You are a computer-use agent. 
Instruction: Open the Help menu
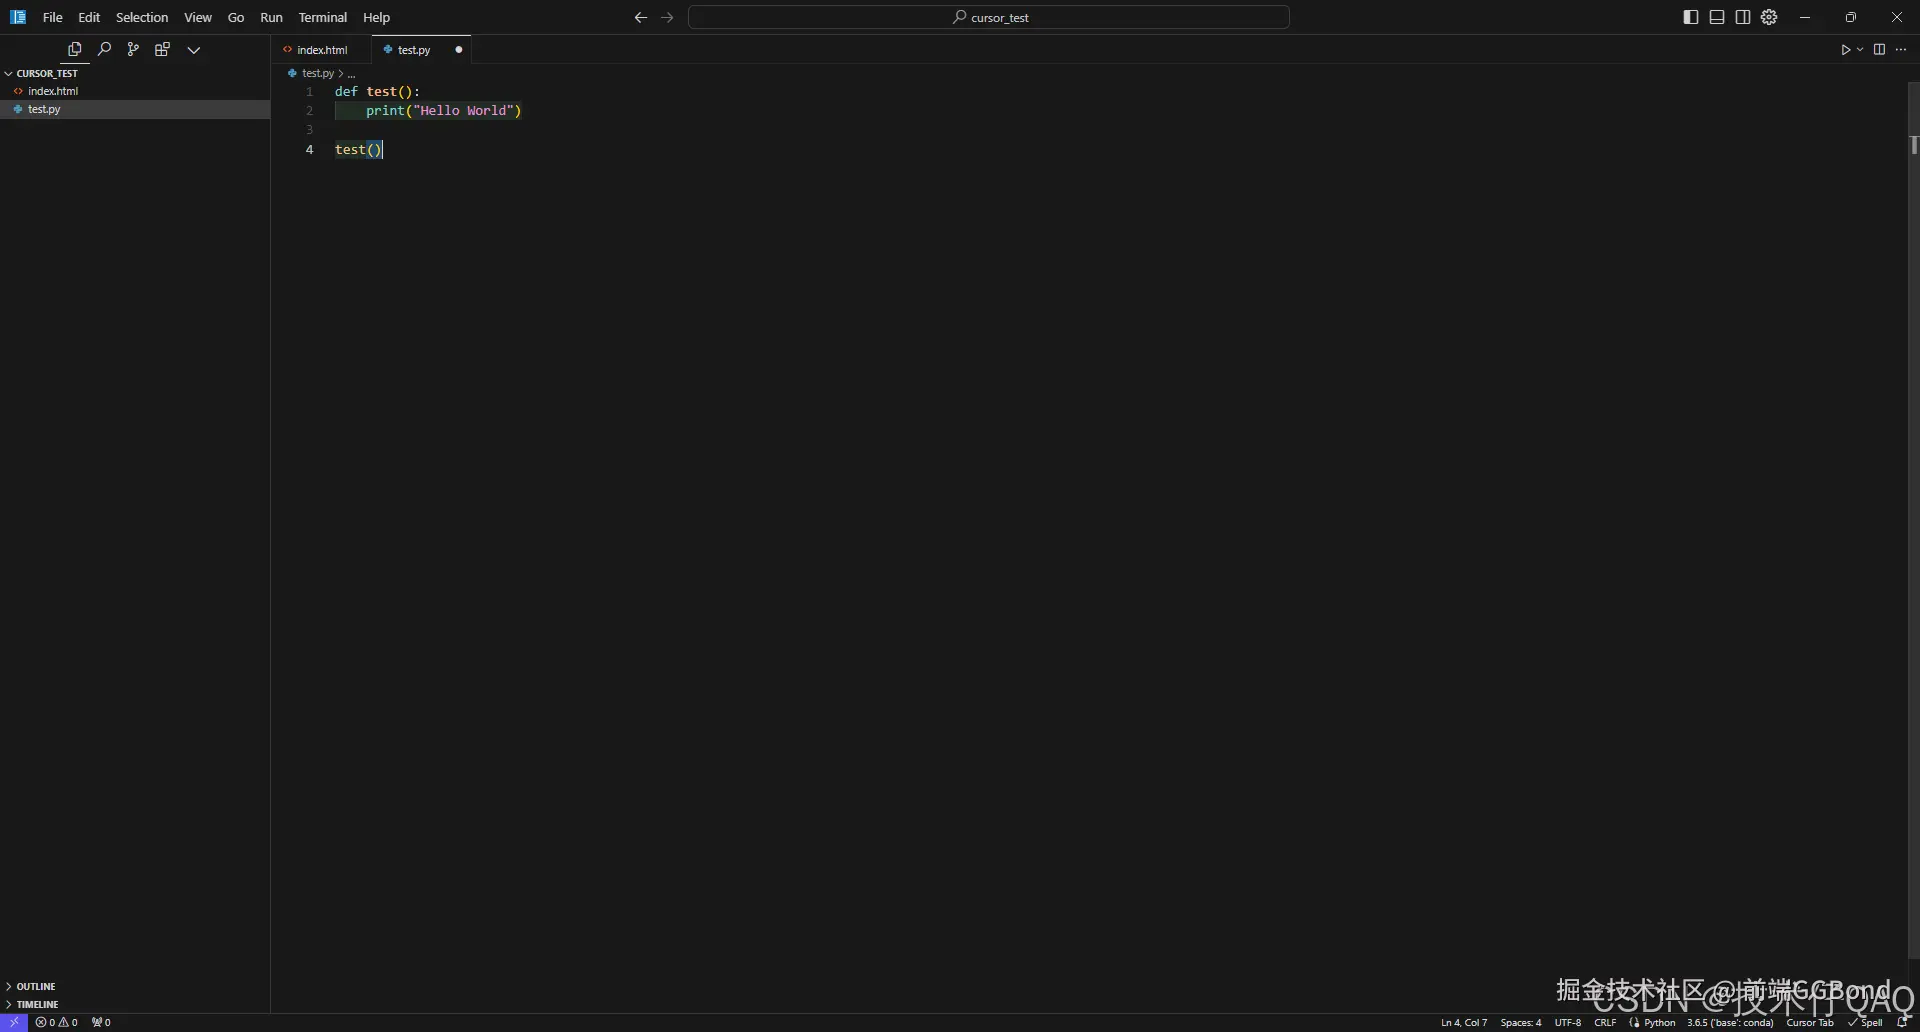point(377,17)
